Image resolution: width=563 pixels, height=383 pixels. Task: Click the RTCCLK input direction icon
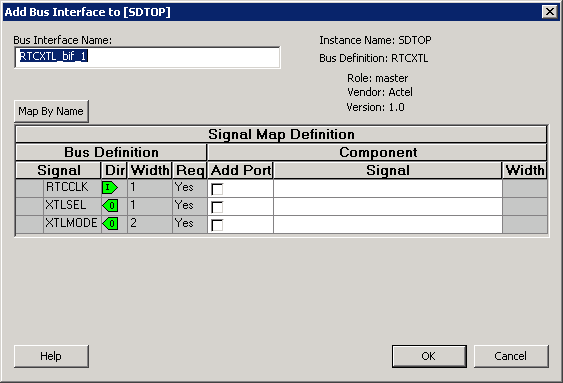pos(110,187)
